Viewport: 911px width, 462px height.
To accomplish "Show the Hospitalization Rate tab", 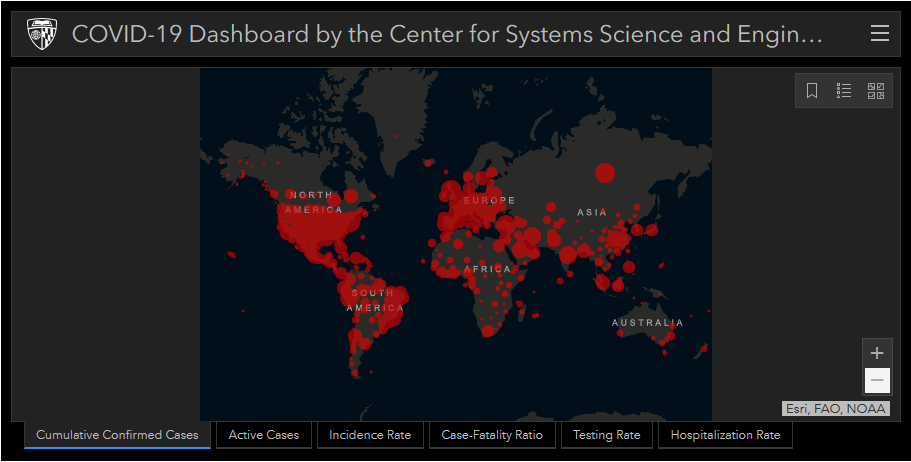I will pos(725,435).
